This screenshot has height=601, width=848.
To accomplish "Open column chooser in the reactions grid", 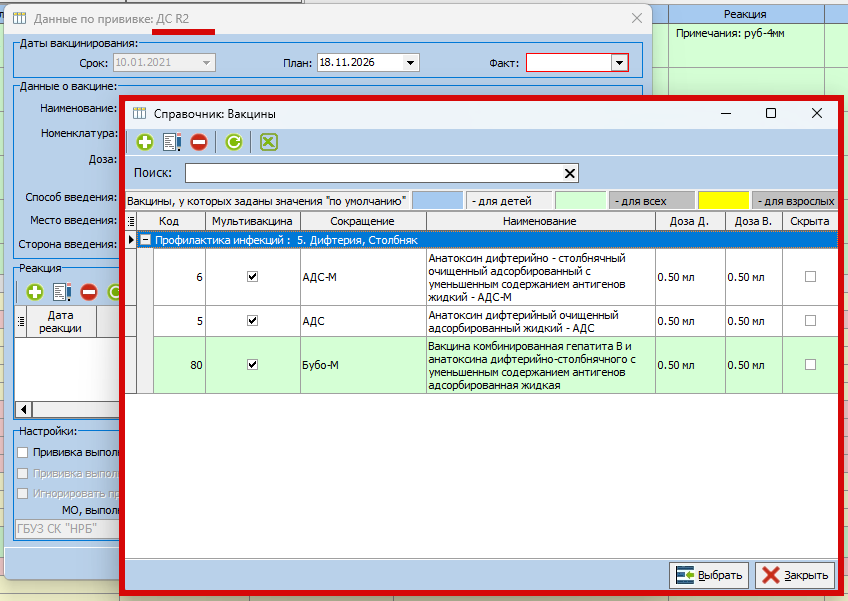I will [x=21, y=321].
